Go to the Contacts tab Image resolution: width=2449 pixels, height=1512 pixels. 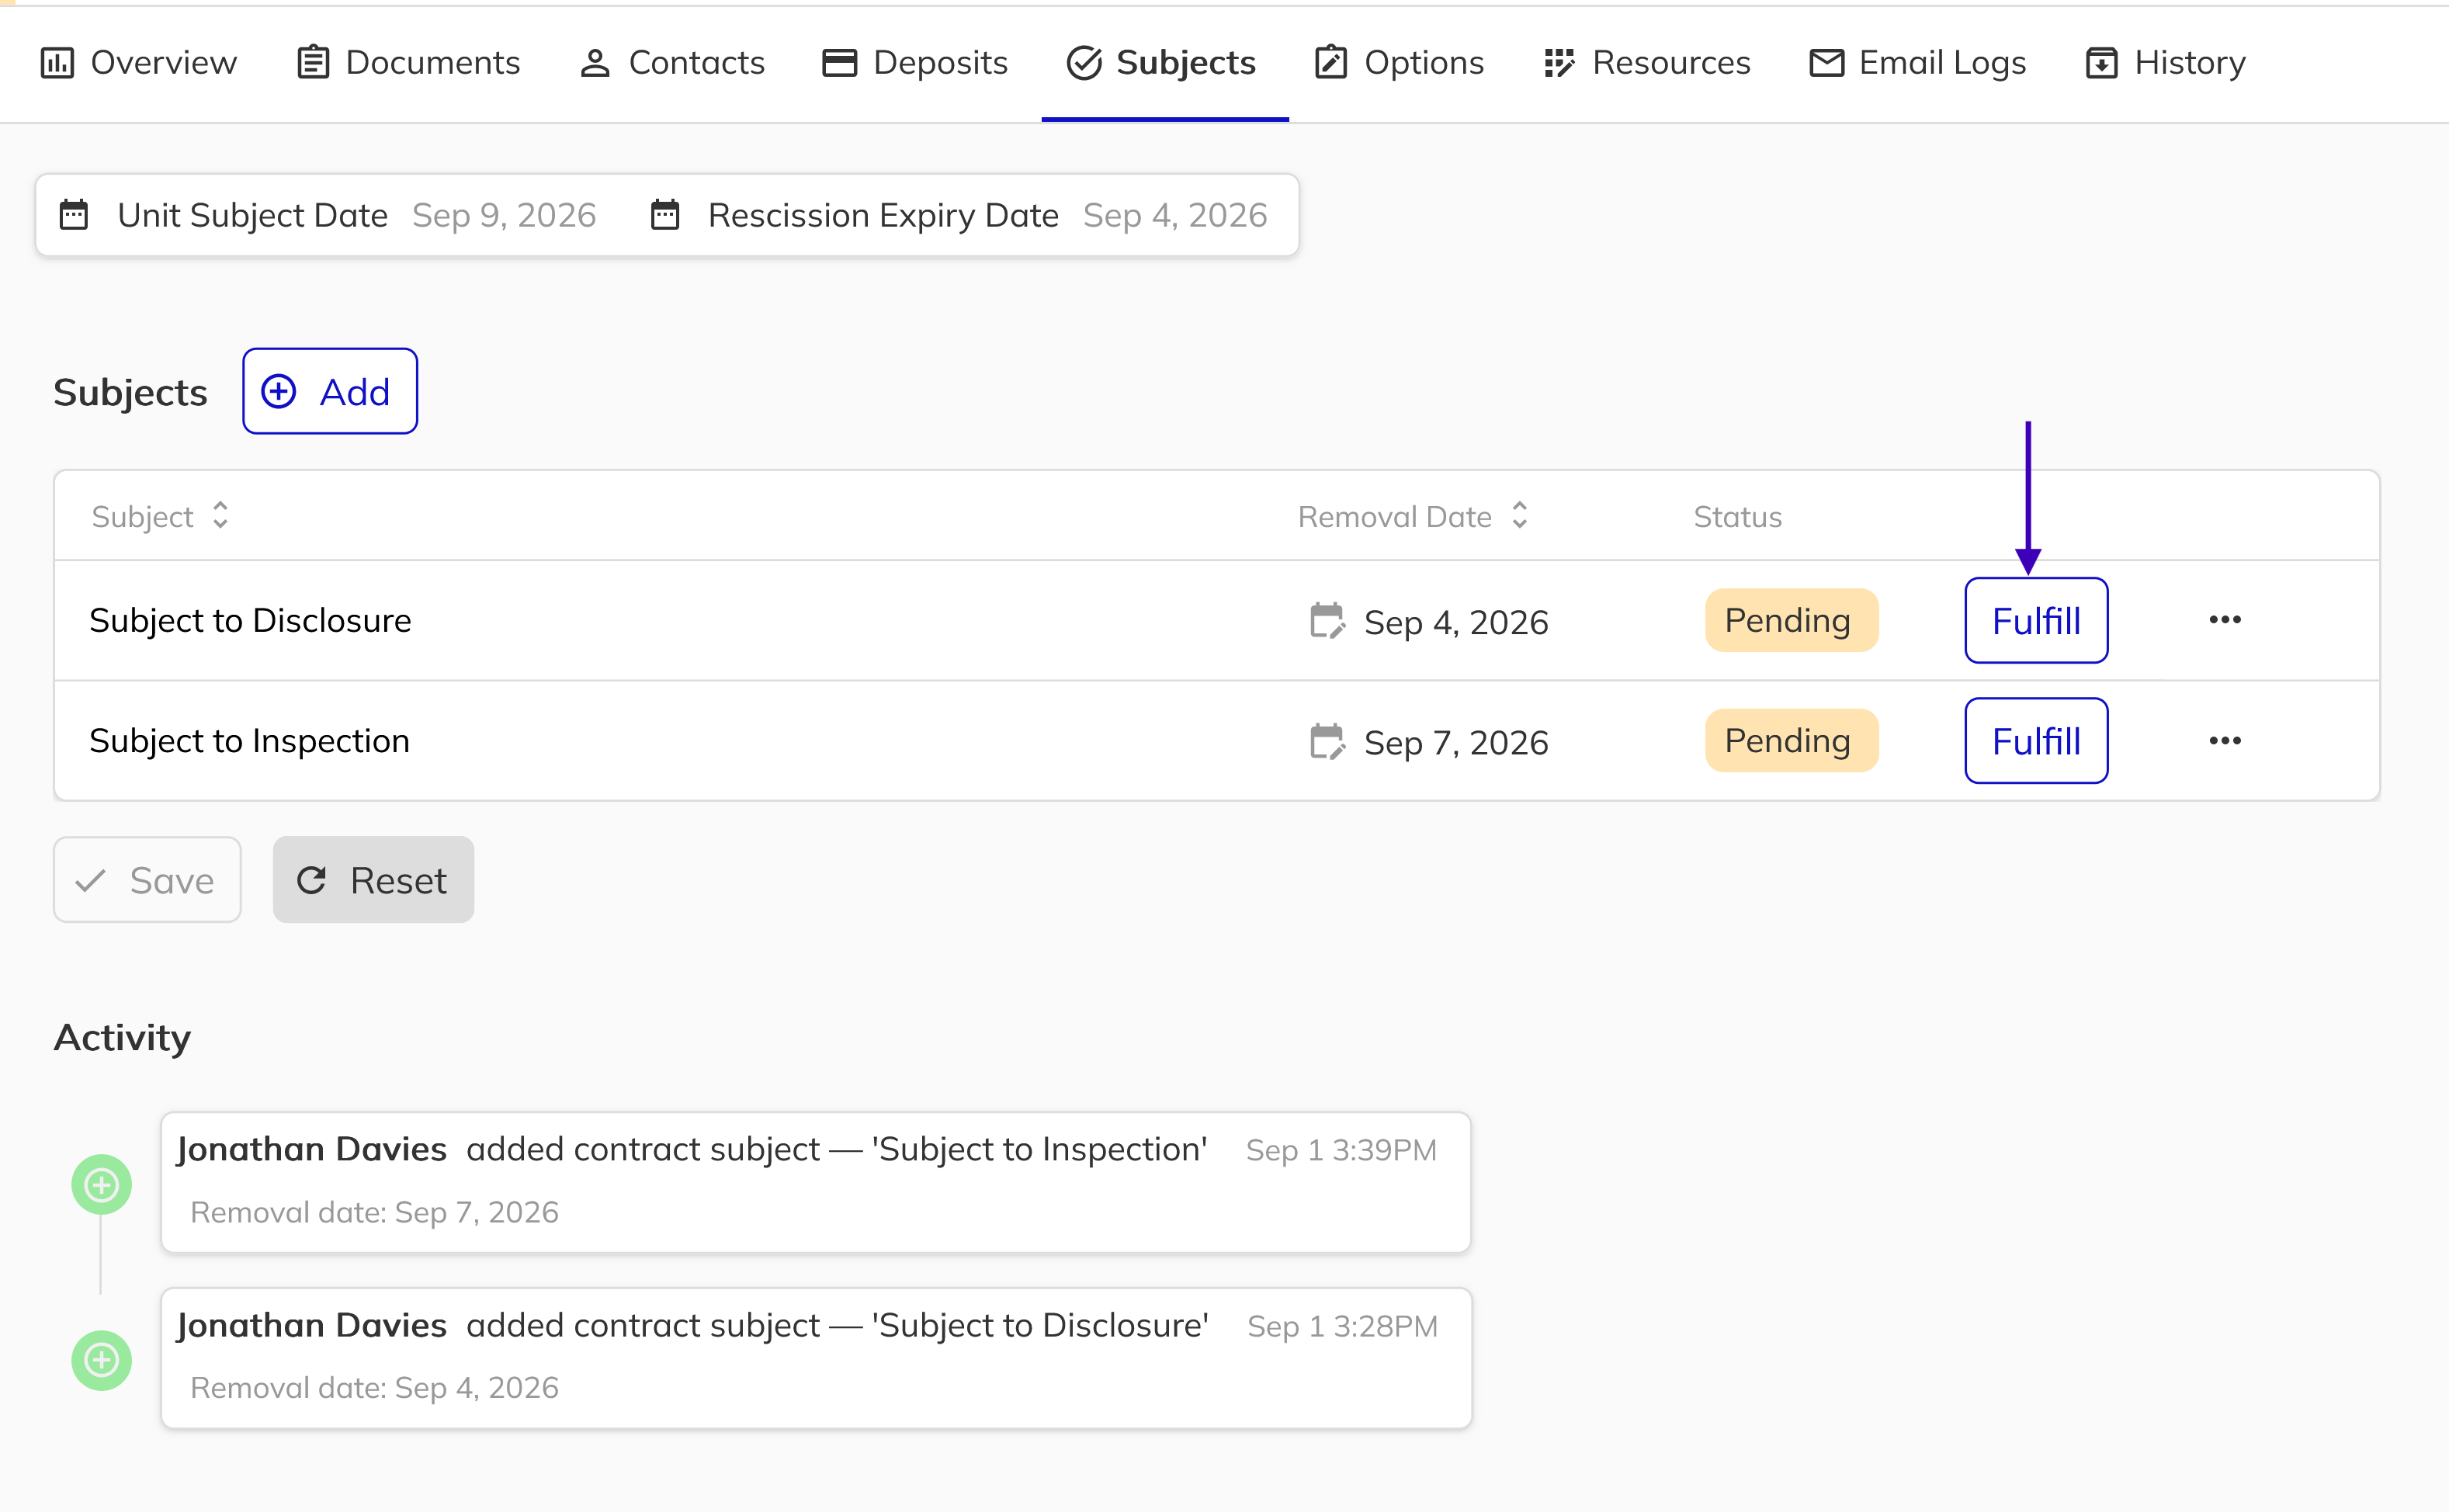[x=672, y=63]
